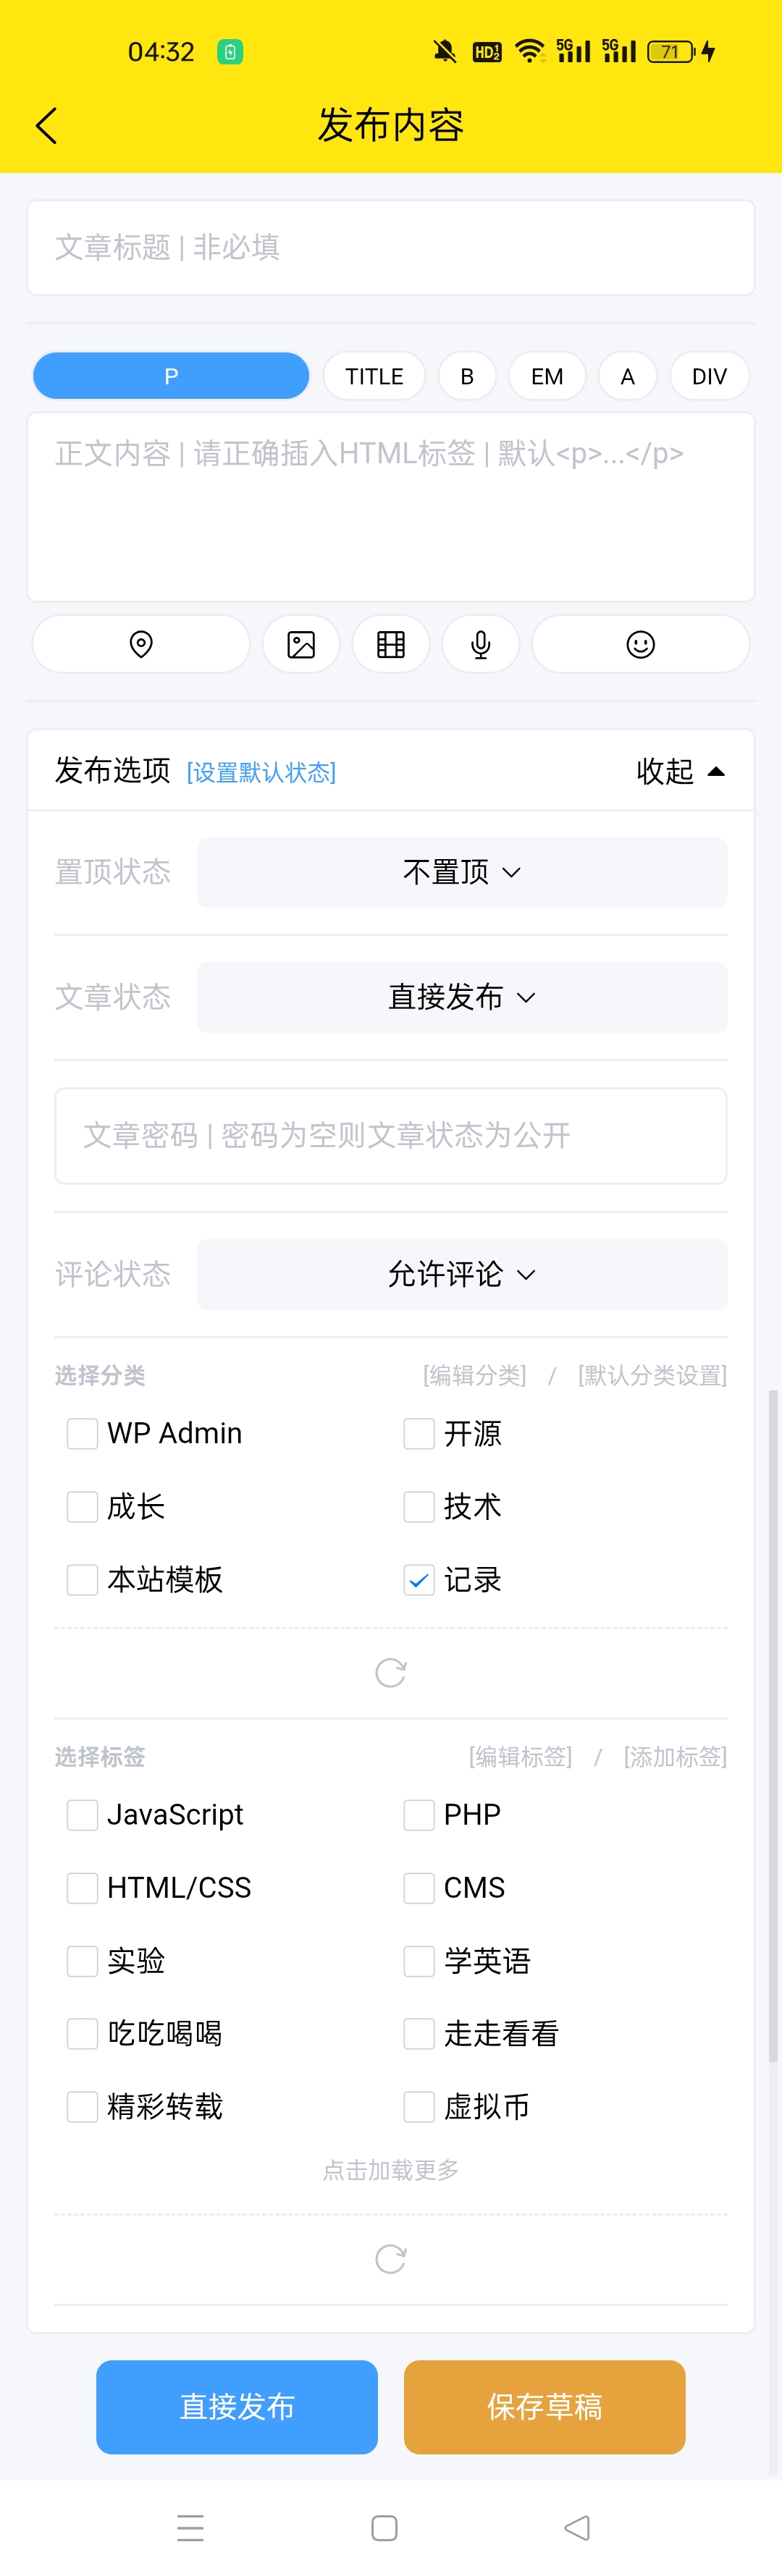Open the emoji picker icon
782x2576 pixels.
[x=641, y=644]
